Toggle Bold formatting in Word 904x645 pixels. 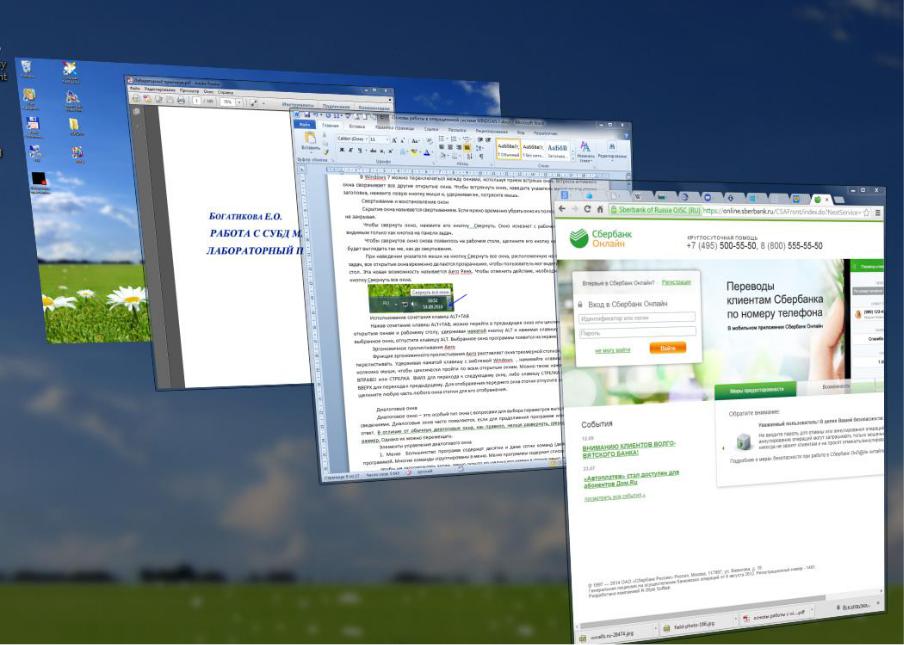coord(342,150)
